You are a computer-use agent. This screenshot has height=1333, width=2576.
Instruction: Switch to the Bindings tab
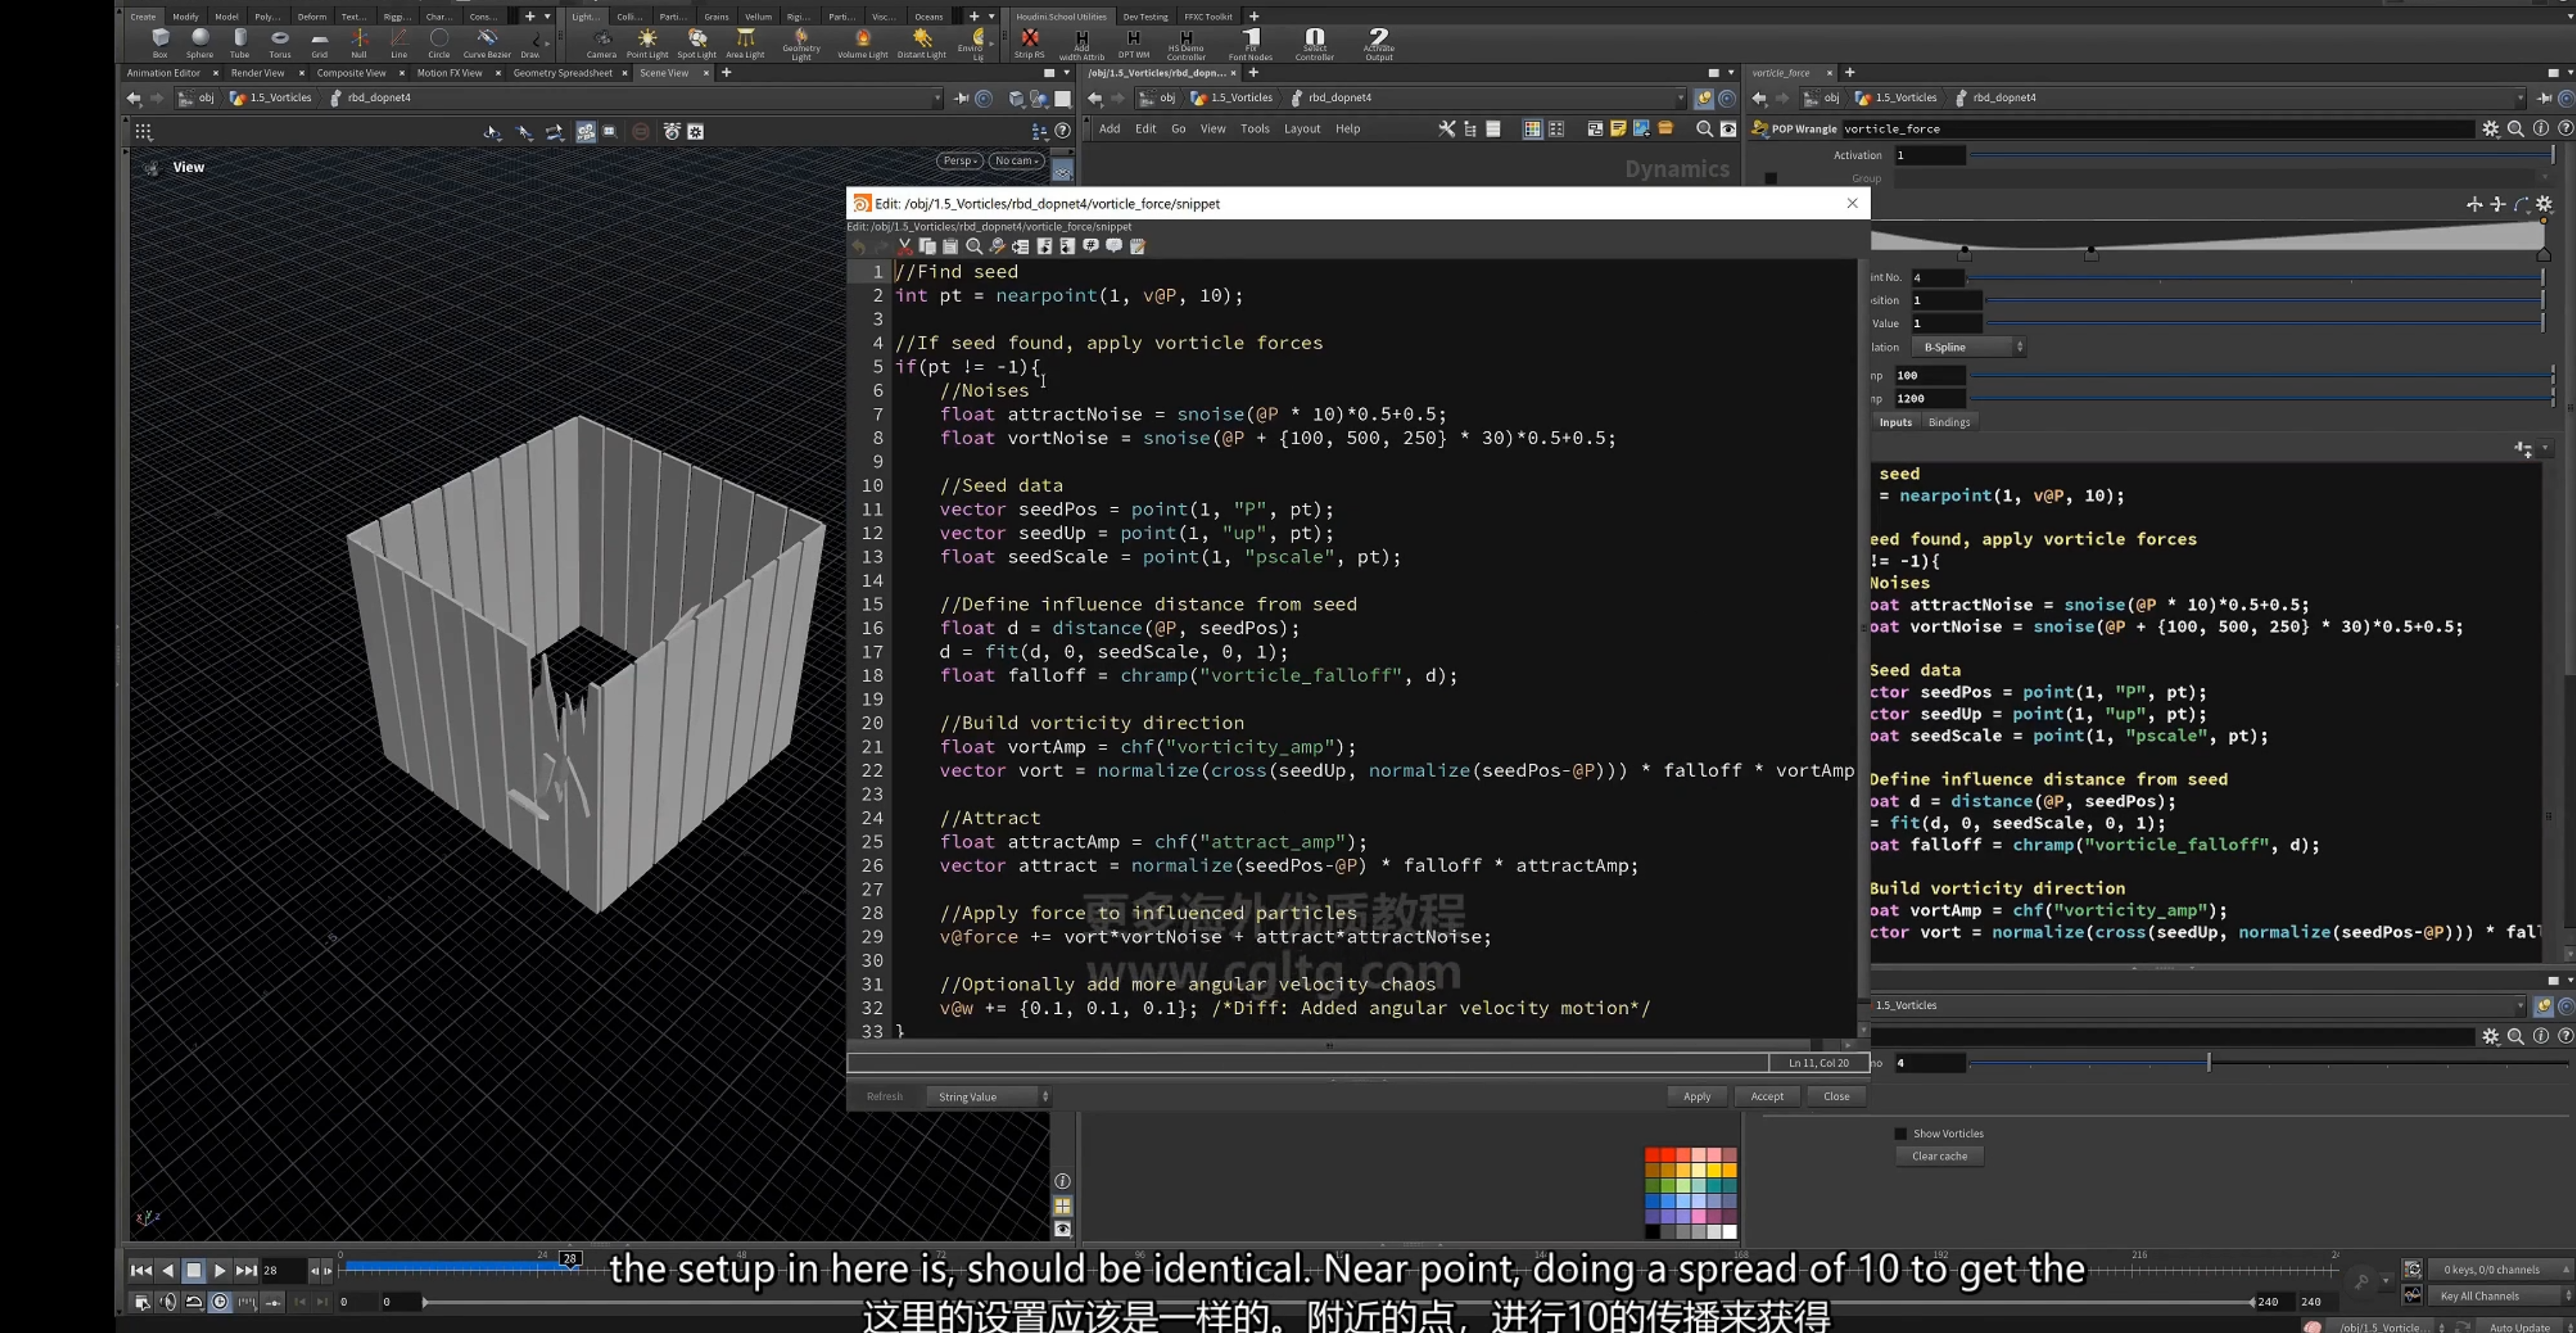click(1948, 422)
